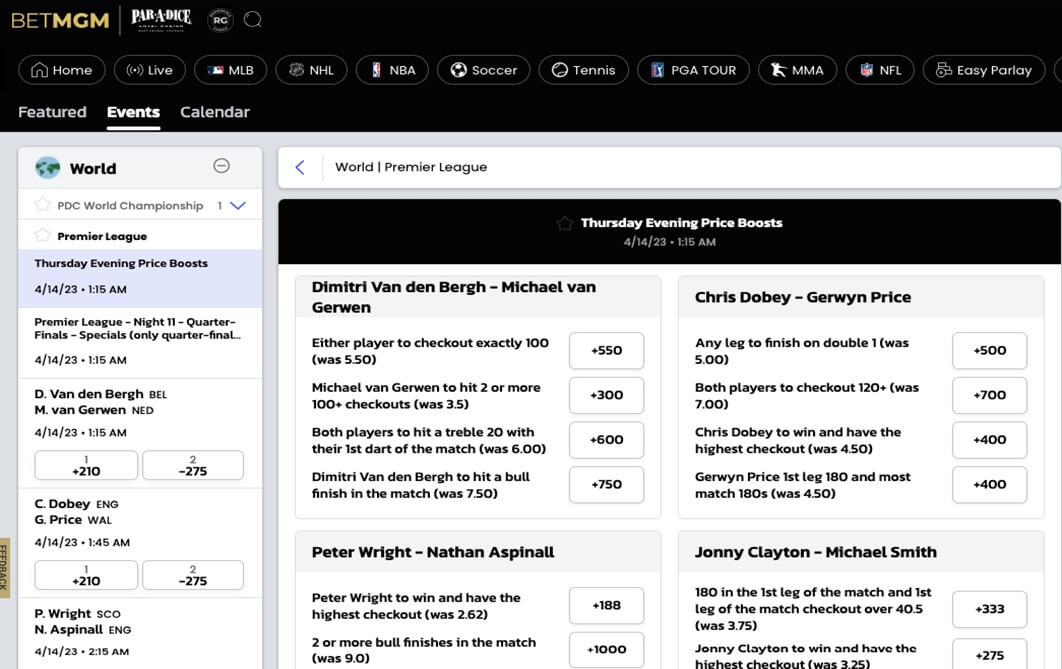Viewport: 1062px width, 669px height.
Task: Open P. Wright vs N. Aspinall match
Action: [140, 632]
